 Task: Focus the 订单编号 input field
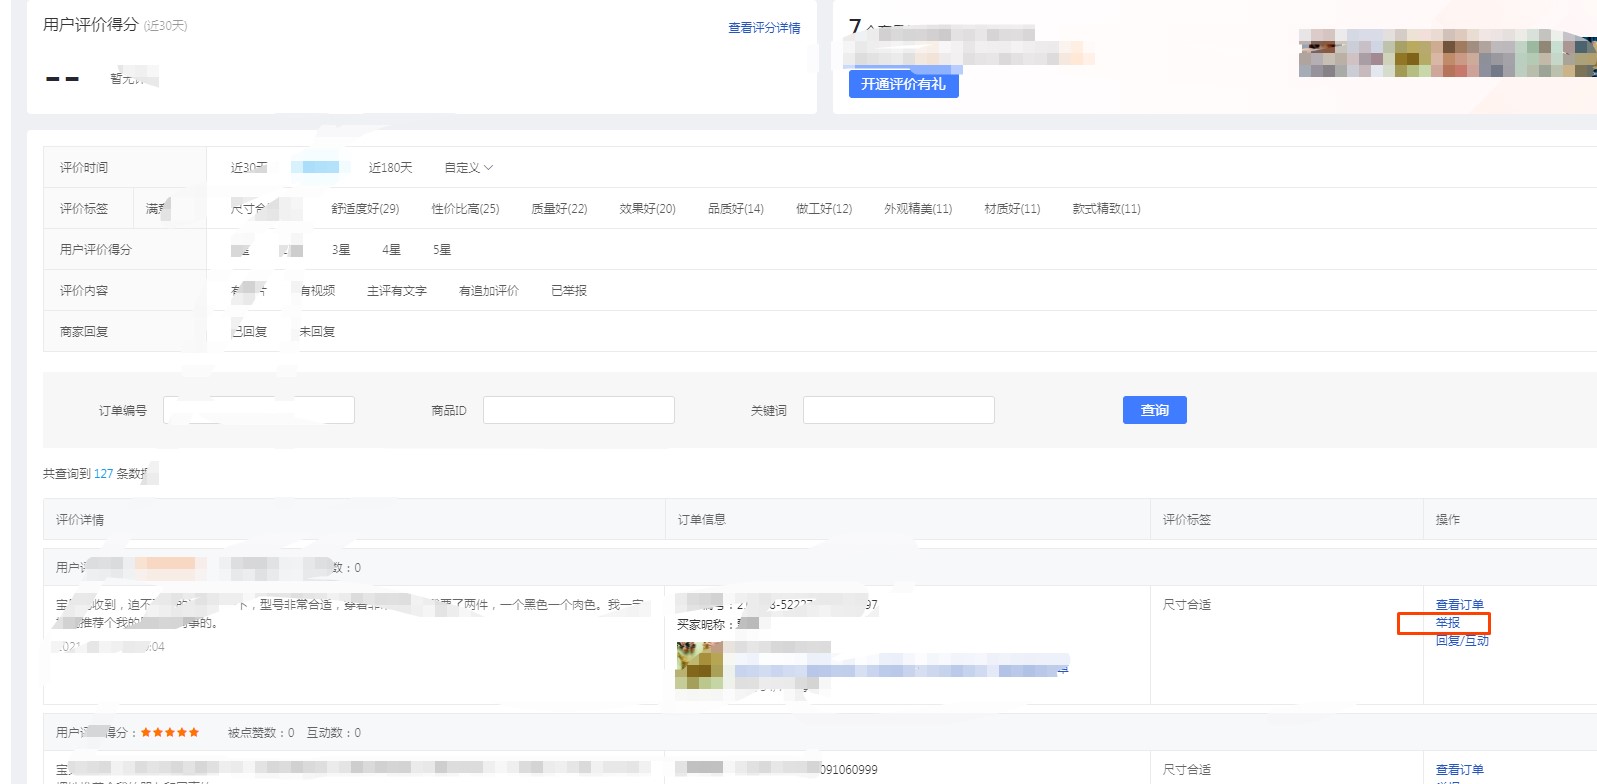[259, 410]
